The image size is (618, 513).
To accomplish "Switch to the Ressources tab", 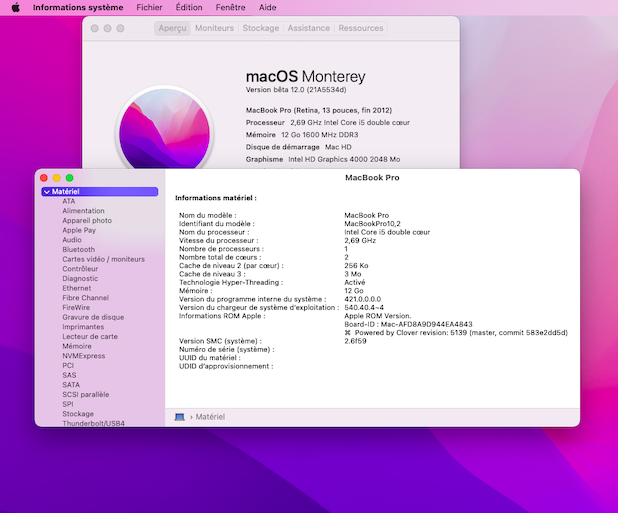I will pyautogui.click(x=361, y=28).
